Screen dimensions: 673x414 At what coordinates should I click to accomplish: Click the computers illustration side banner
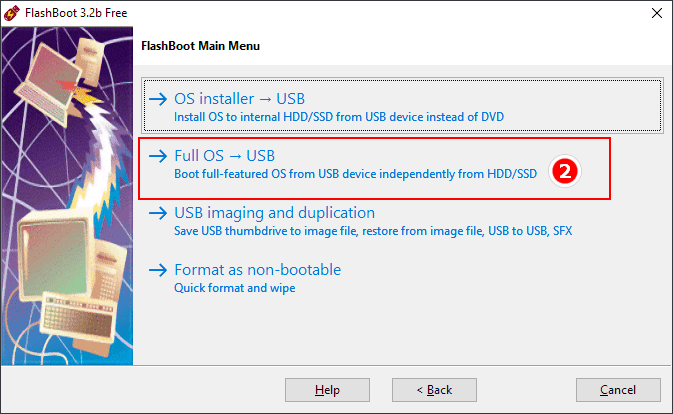[x=67, y=196]
